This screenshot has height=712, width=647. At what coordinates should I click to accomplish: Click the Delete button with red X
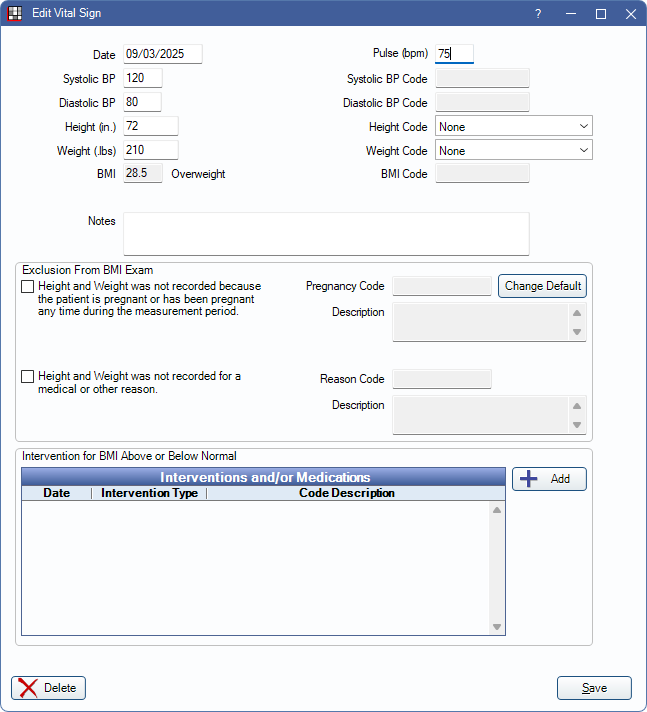pyautogui.click(x=48, y=688)
